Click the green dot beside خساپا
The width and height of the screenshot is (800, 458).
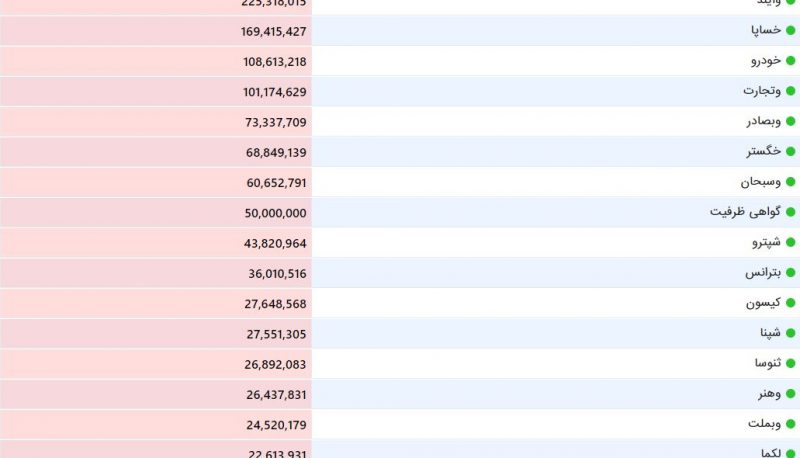(x=791, y=31)
